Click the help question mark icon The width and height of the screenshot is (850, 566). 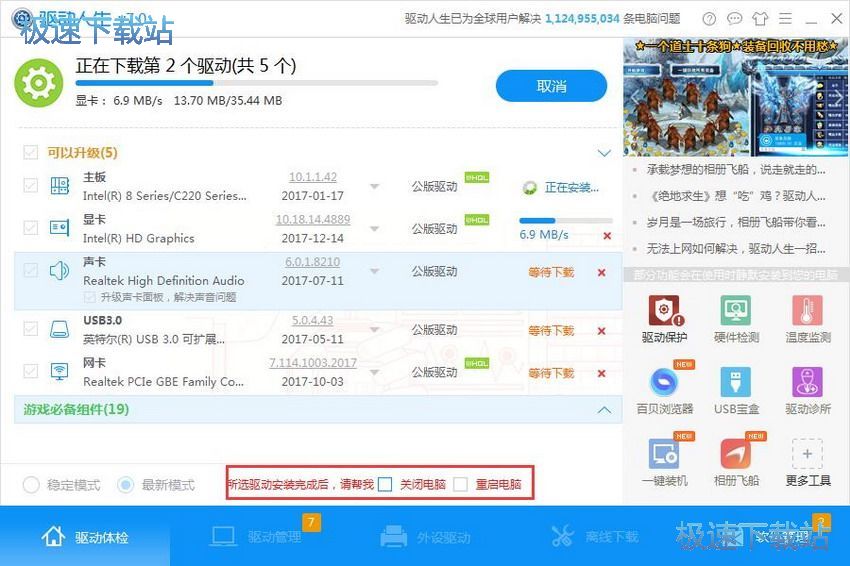[x=709, y=19]
